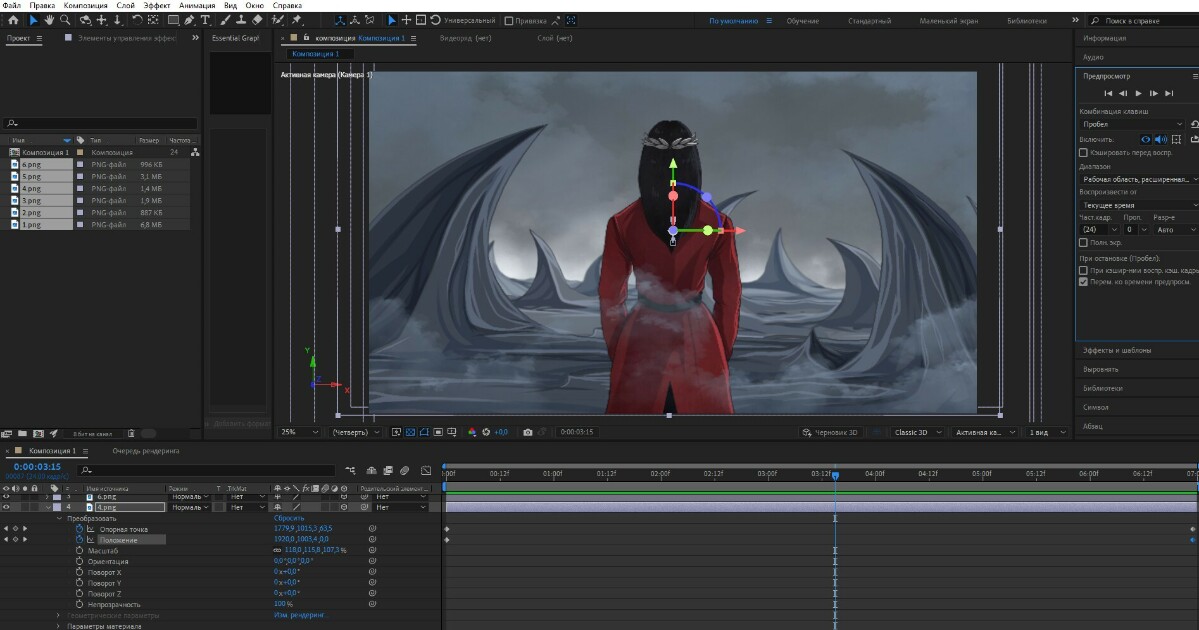Open the Эффект menu
The width and height of the screenshot is (1199, 630).
pos(157,5)
